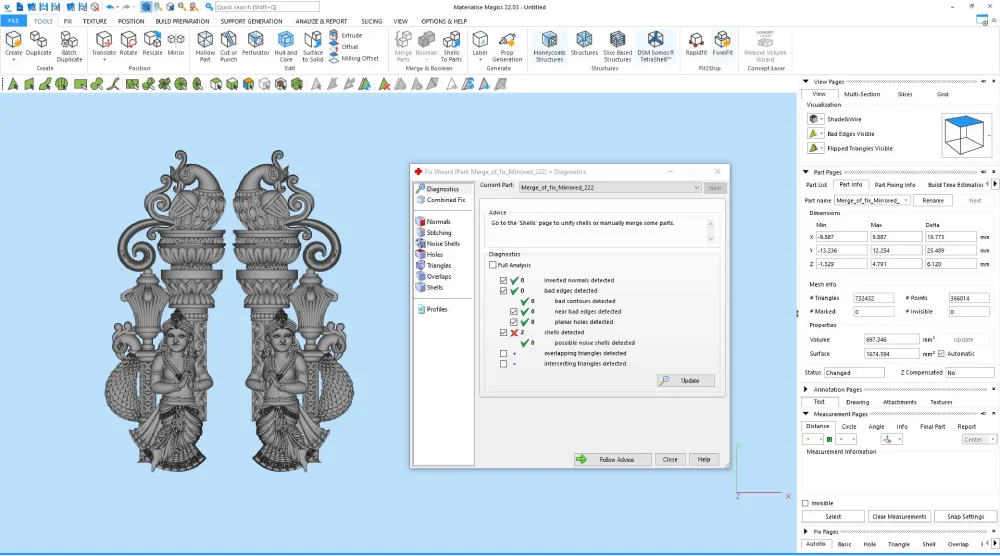Image resolution: width=1000 pixels, height=556 pixels.
Task: Enable intersecting triangles detected checkbox
Action: [x=503, y=364]
